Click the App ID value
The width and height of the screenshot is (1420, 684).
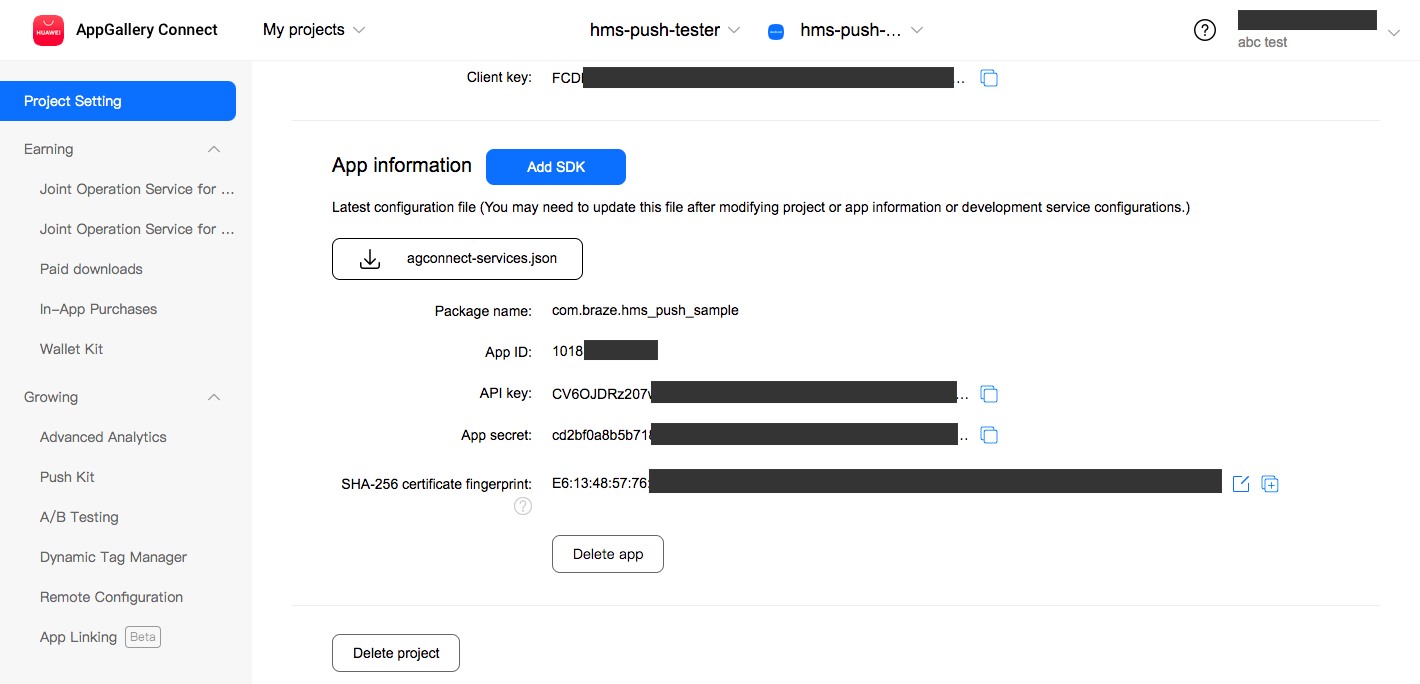pos(605,351)
